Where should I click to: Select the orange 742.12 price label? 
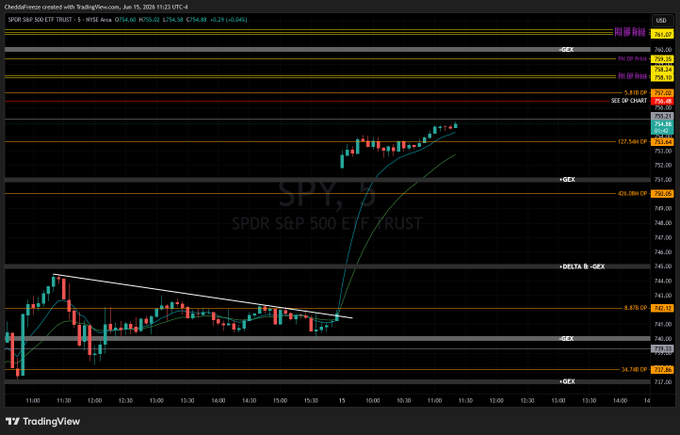[x=663, y=308]
